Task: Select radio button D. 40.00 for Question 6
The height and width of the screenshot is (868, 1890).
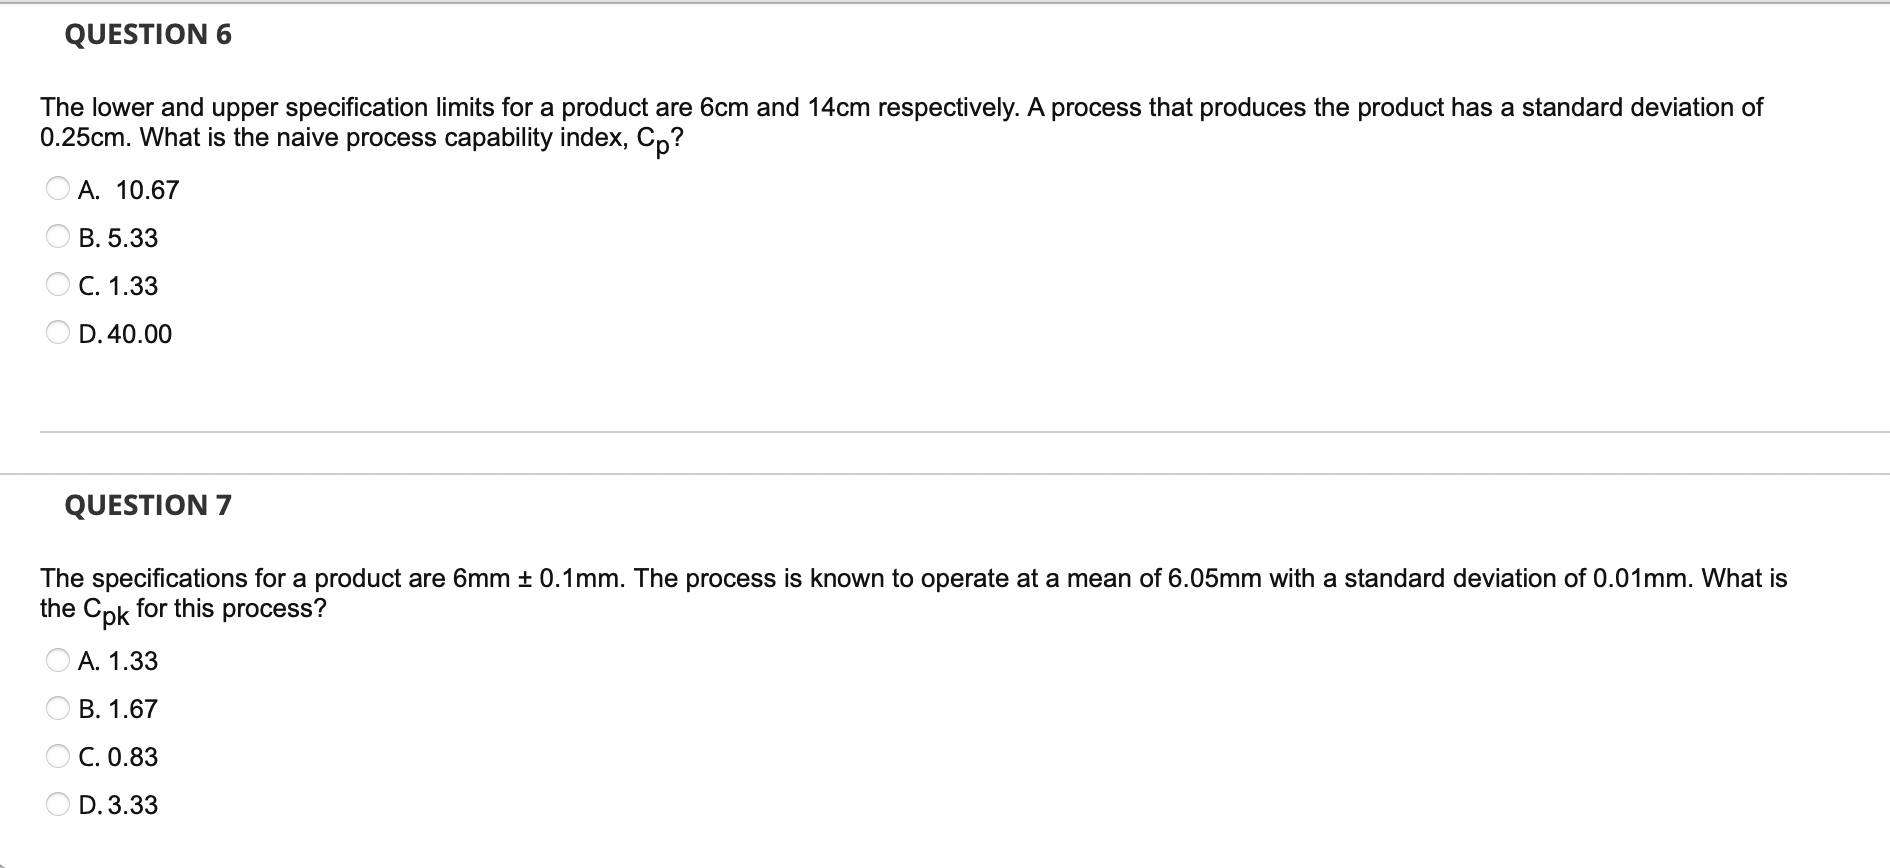Action: coord(57,331)
